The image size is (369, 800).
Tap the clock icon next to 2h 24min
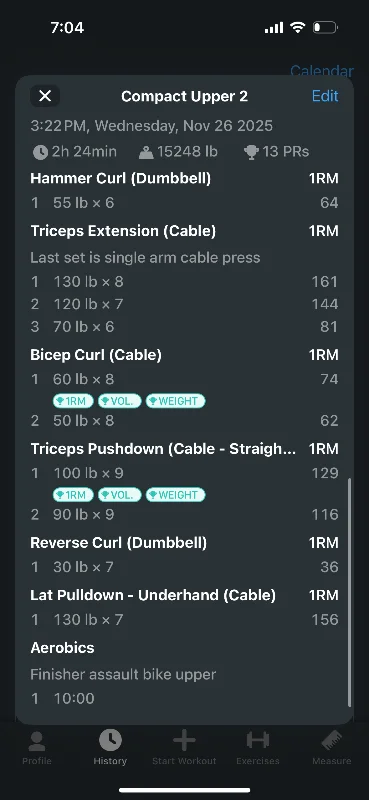click(40, 152)
